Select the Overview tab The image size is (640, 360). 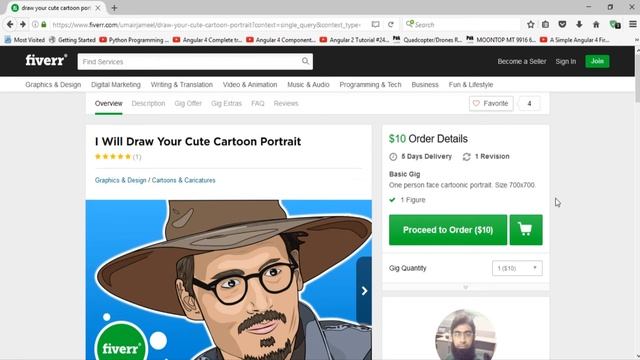point(109,104)
